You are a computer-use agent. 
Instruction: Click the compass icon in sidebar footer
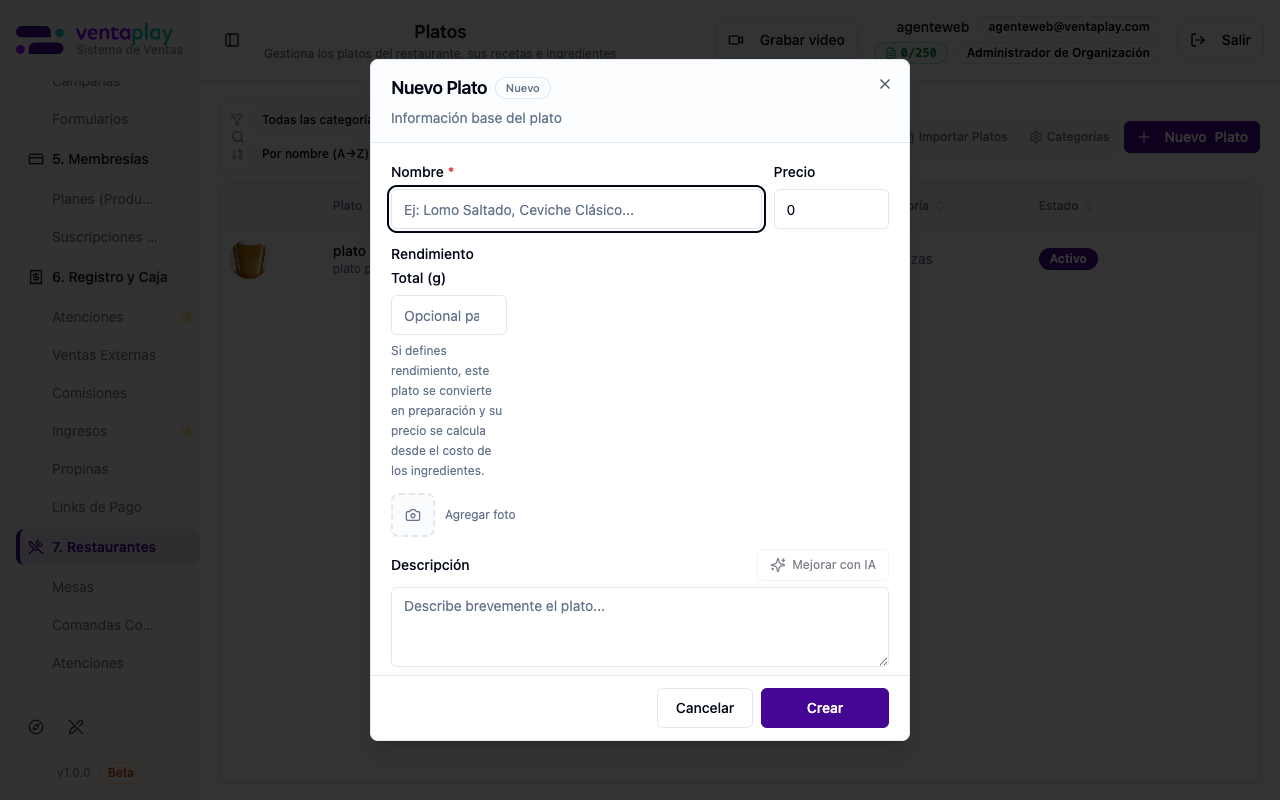coord(37,727)
